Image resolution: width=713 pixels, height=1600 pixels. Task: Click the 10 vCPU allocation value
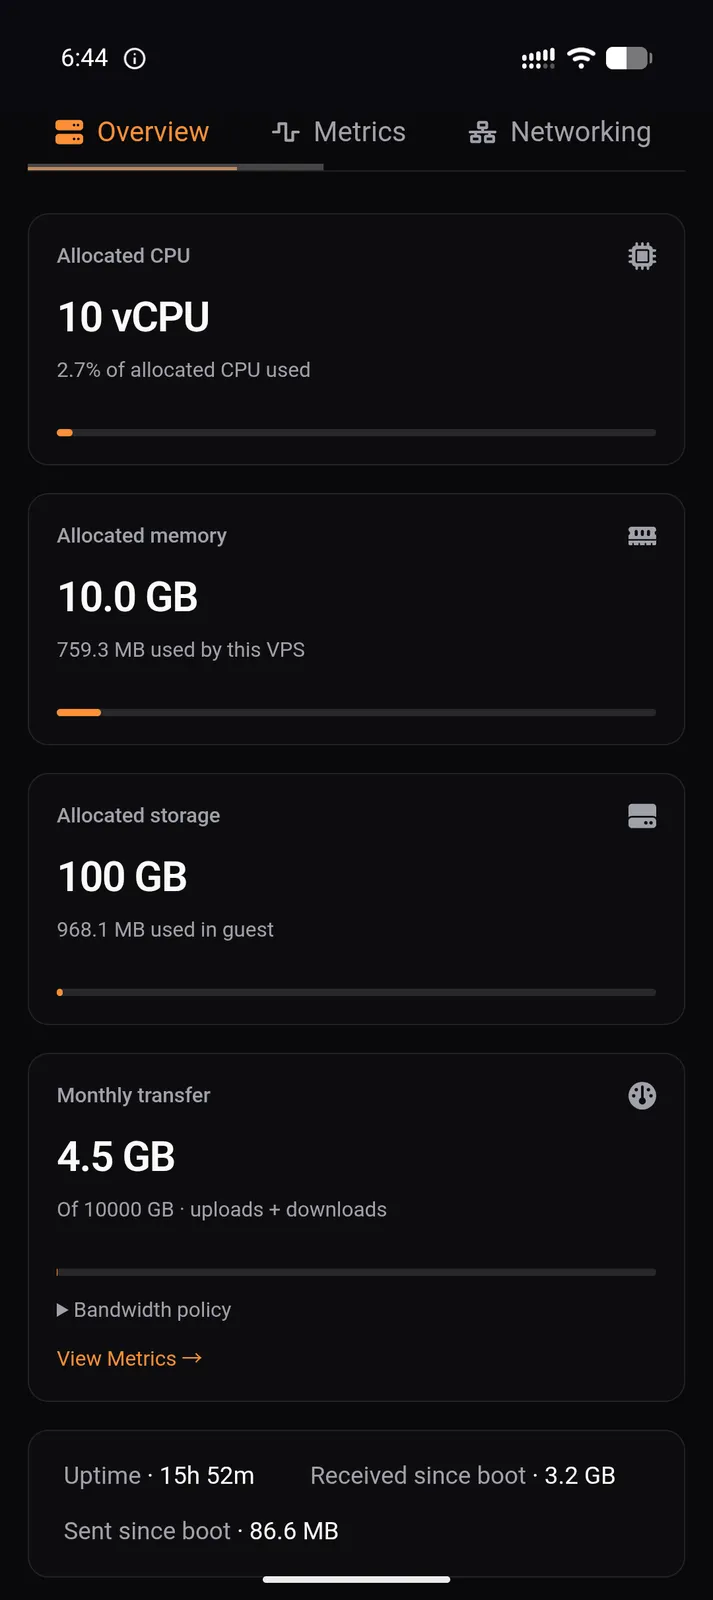point(133,317)
